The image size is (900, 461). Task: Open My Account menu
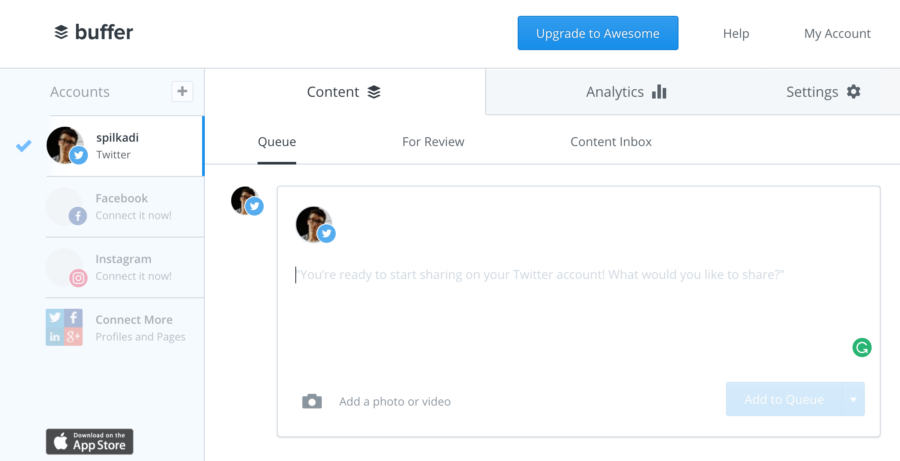point(837,34)
